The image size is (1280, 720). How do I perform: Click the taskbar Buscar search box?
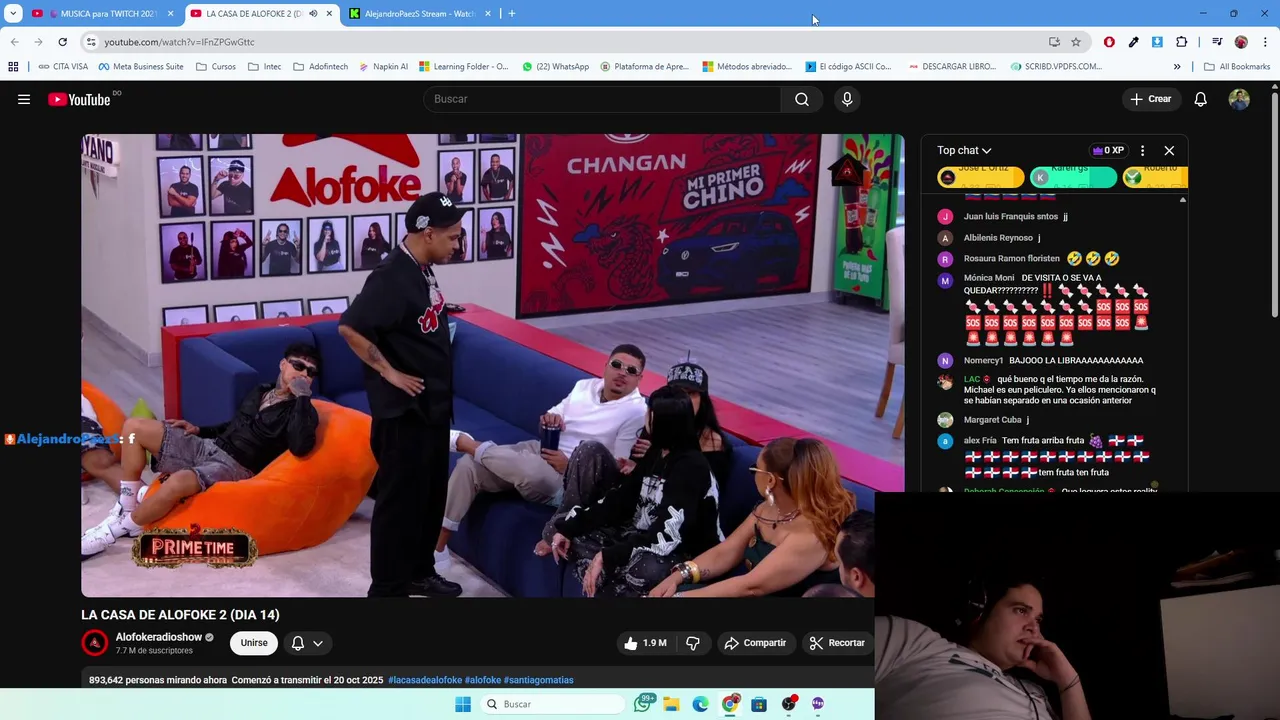(551, 704)
